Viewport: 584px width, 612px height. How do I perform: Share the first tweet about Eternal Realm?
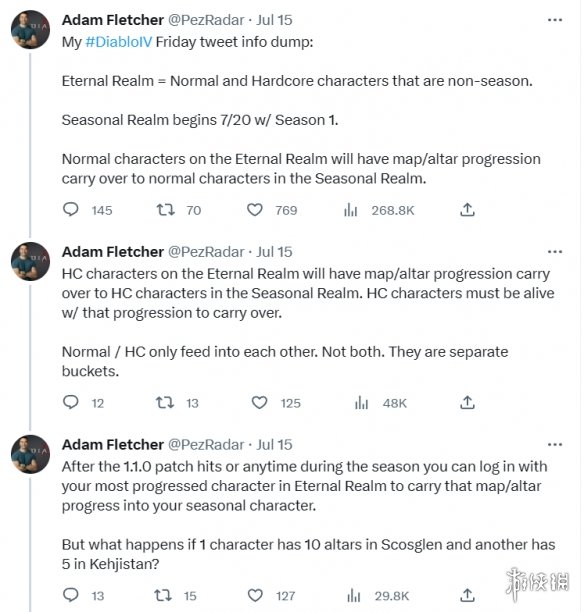point(467,210)
